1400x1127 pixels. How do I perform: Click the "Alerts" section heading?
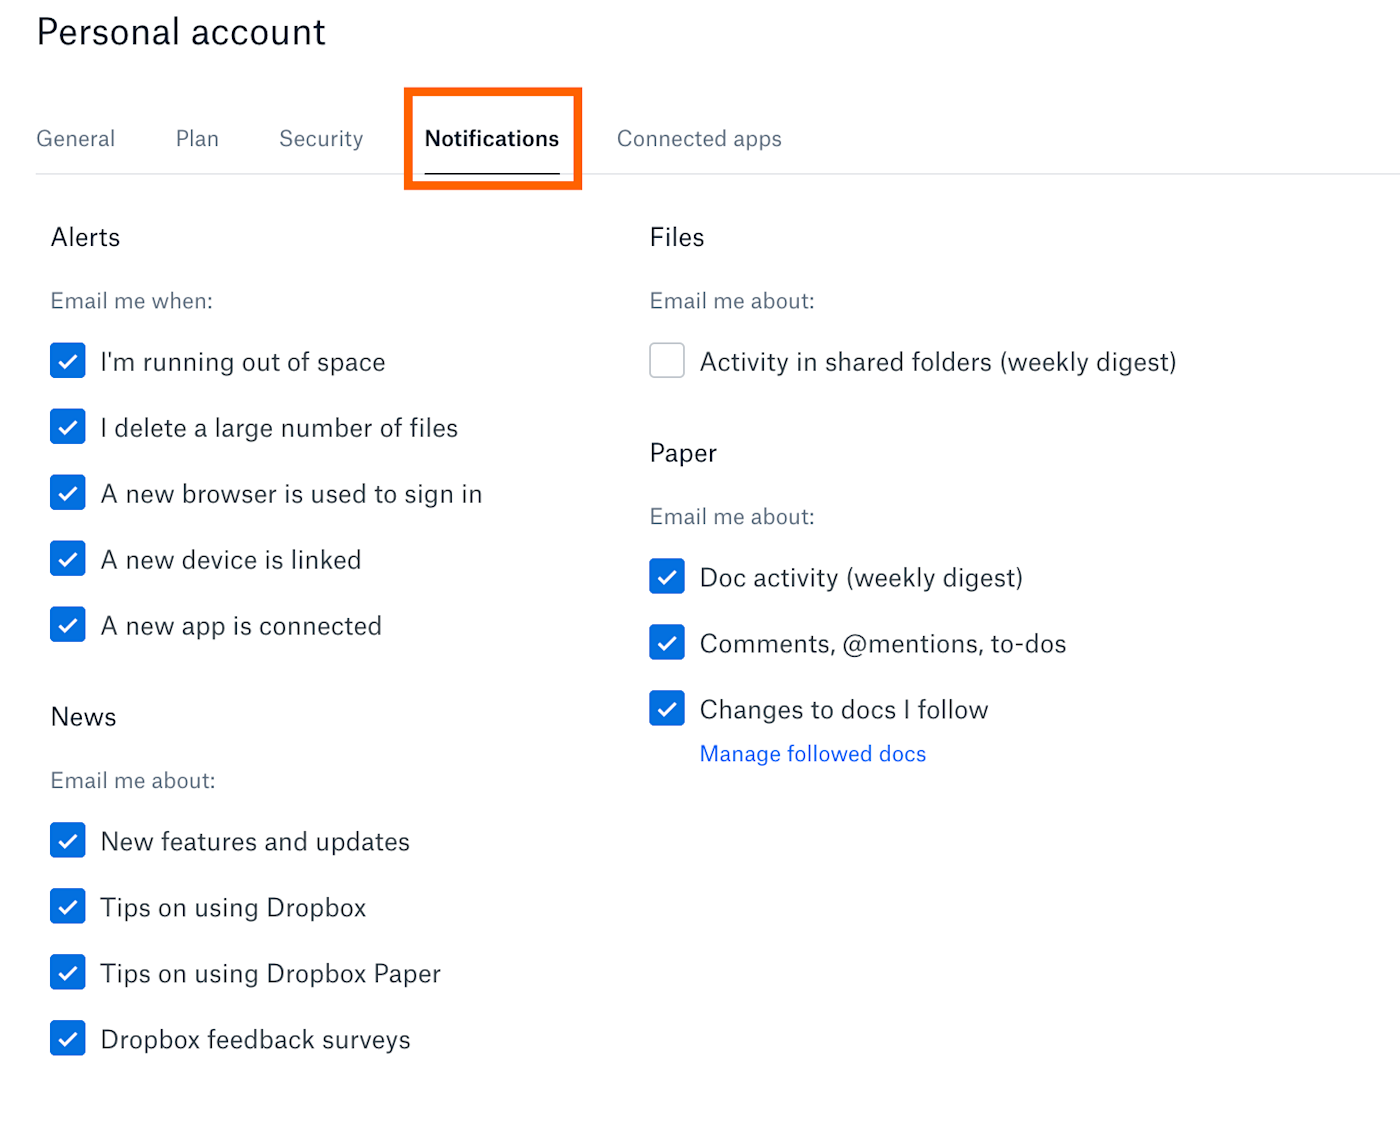[85, 237]
